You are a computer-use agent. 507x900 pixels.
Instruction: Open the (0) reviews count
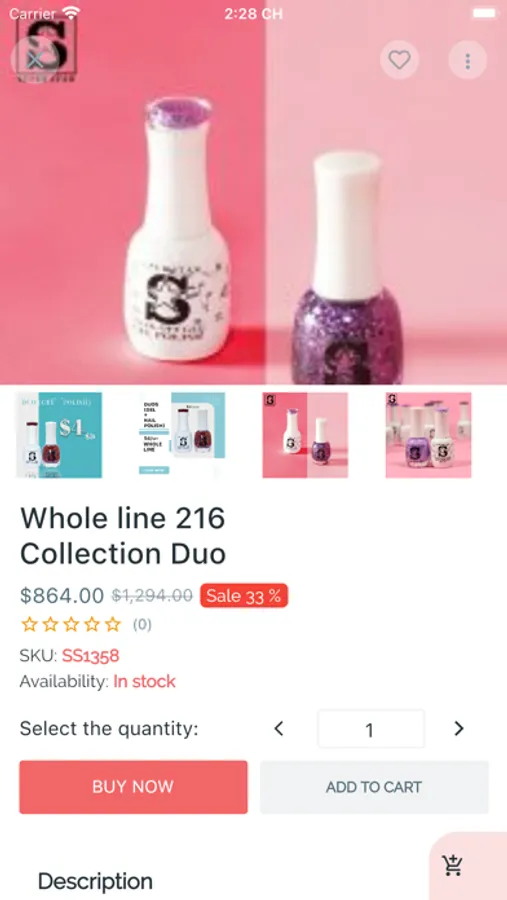click(142, 624)
